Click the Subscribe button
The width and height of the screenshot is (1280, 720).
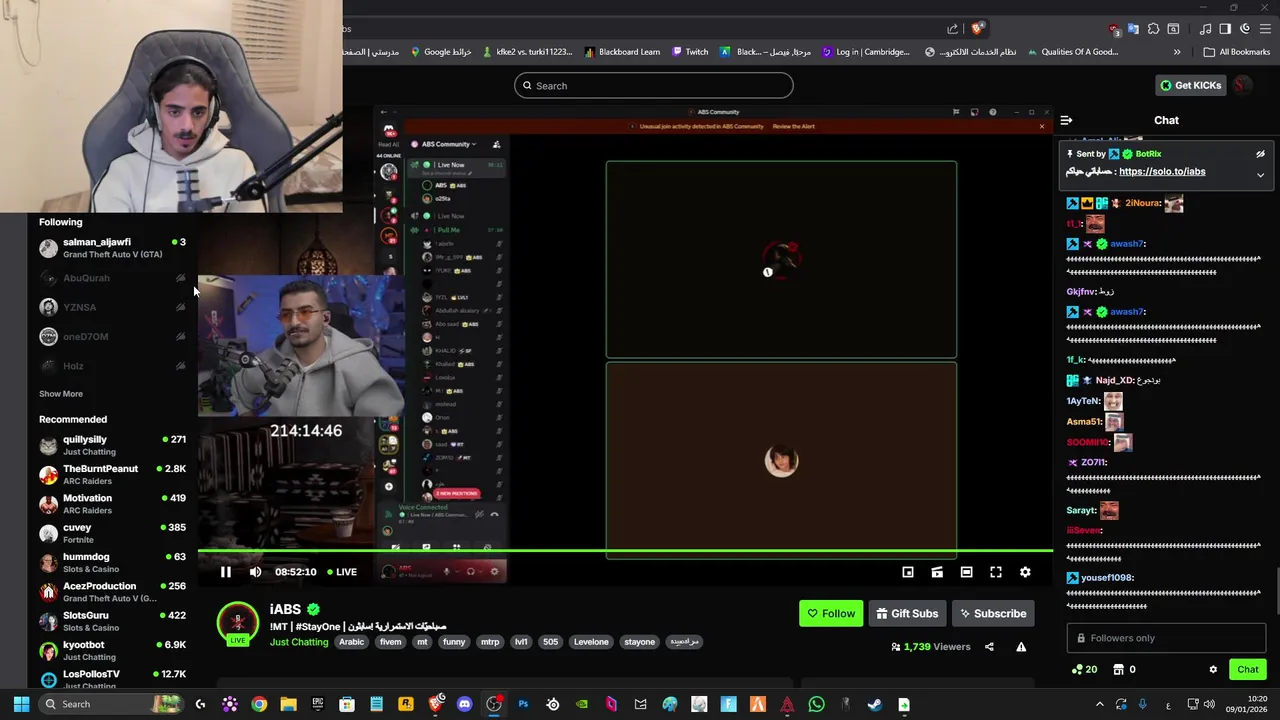(993, 614)
